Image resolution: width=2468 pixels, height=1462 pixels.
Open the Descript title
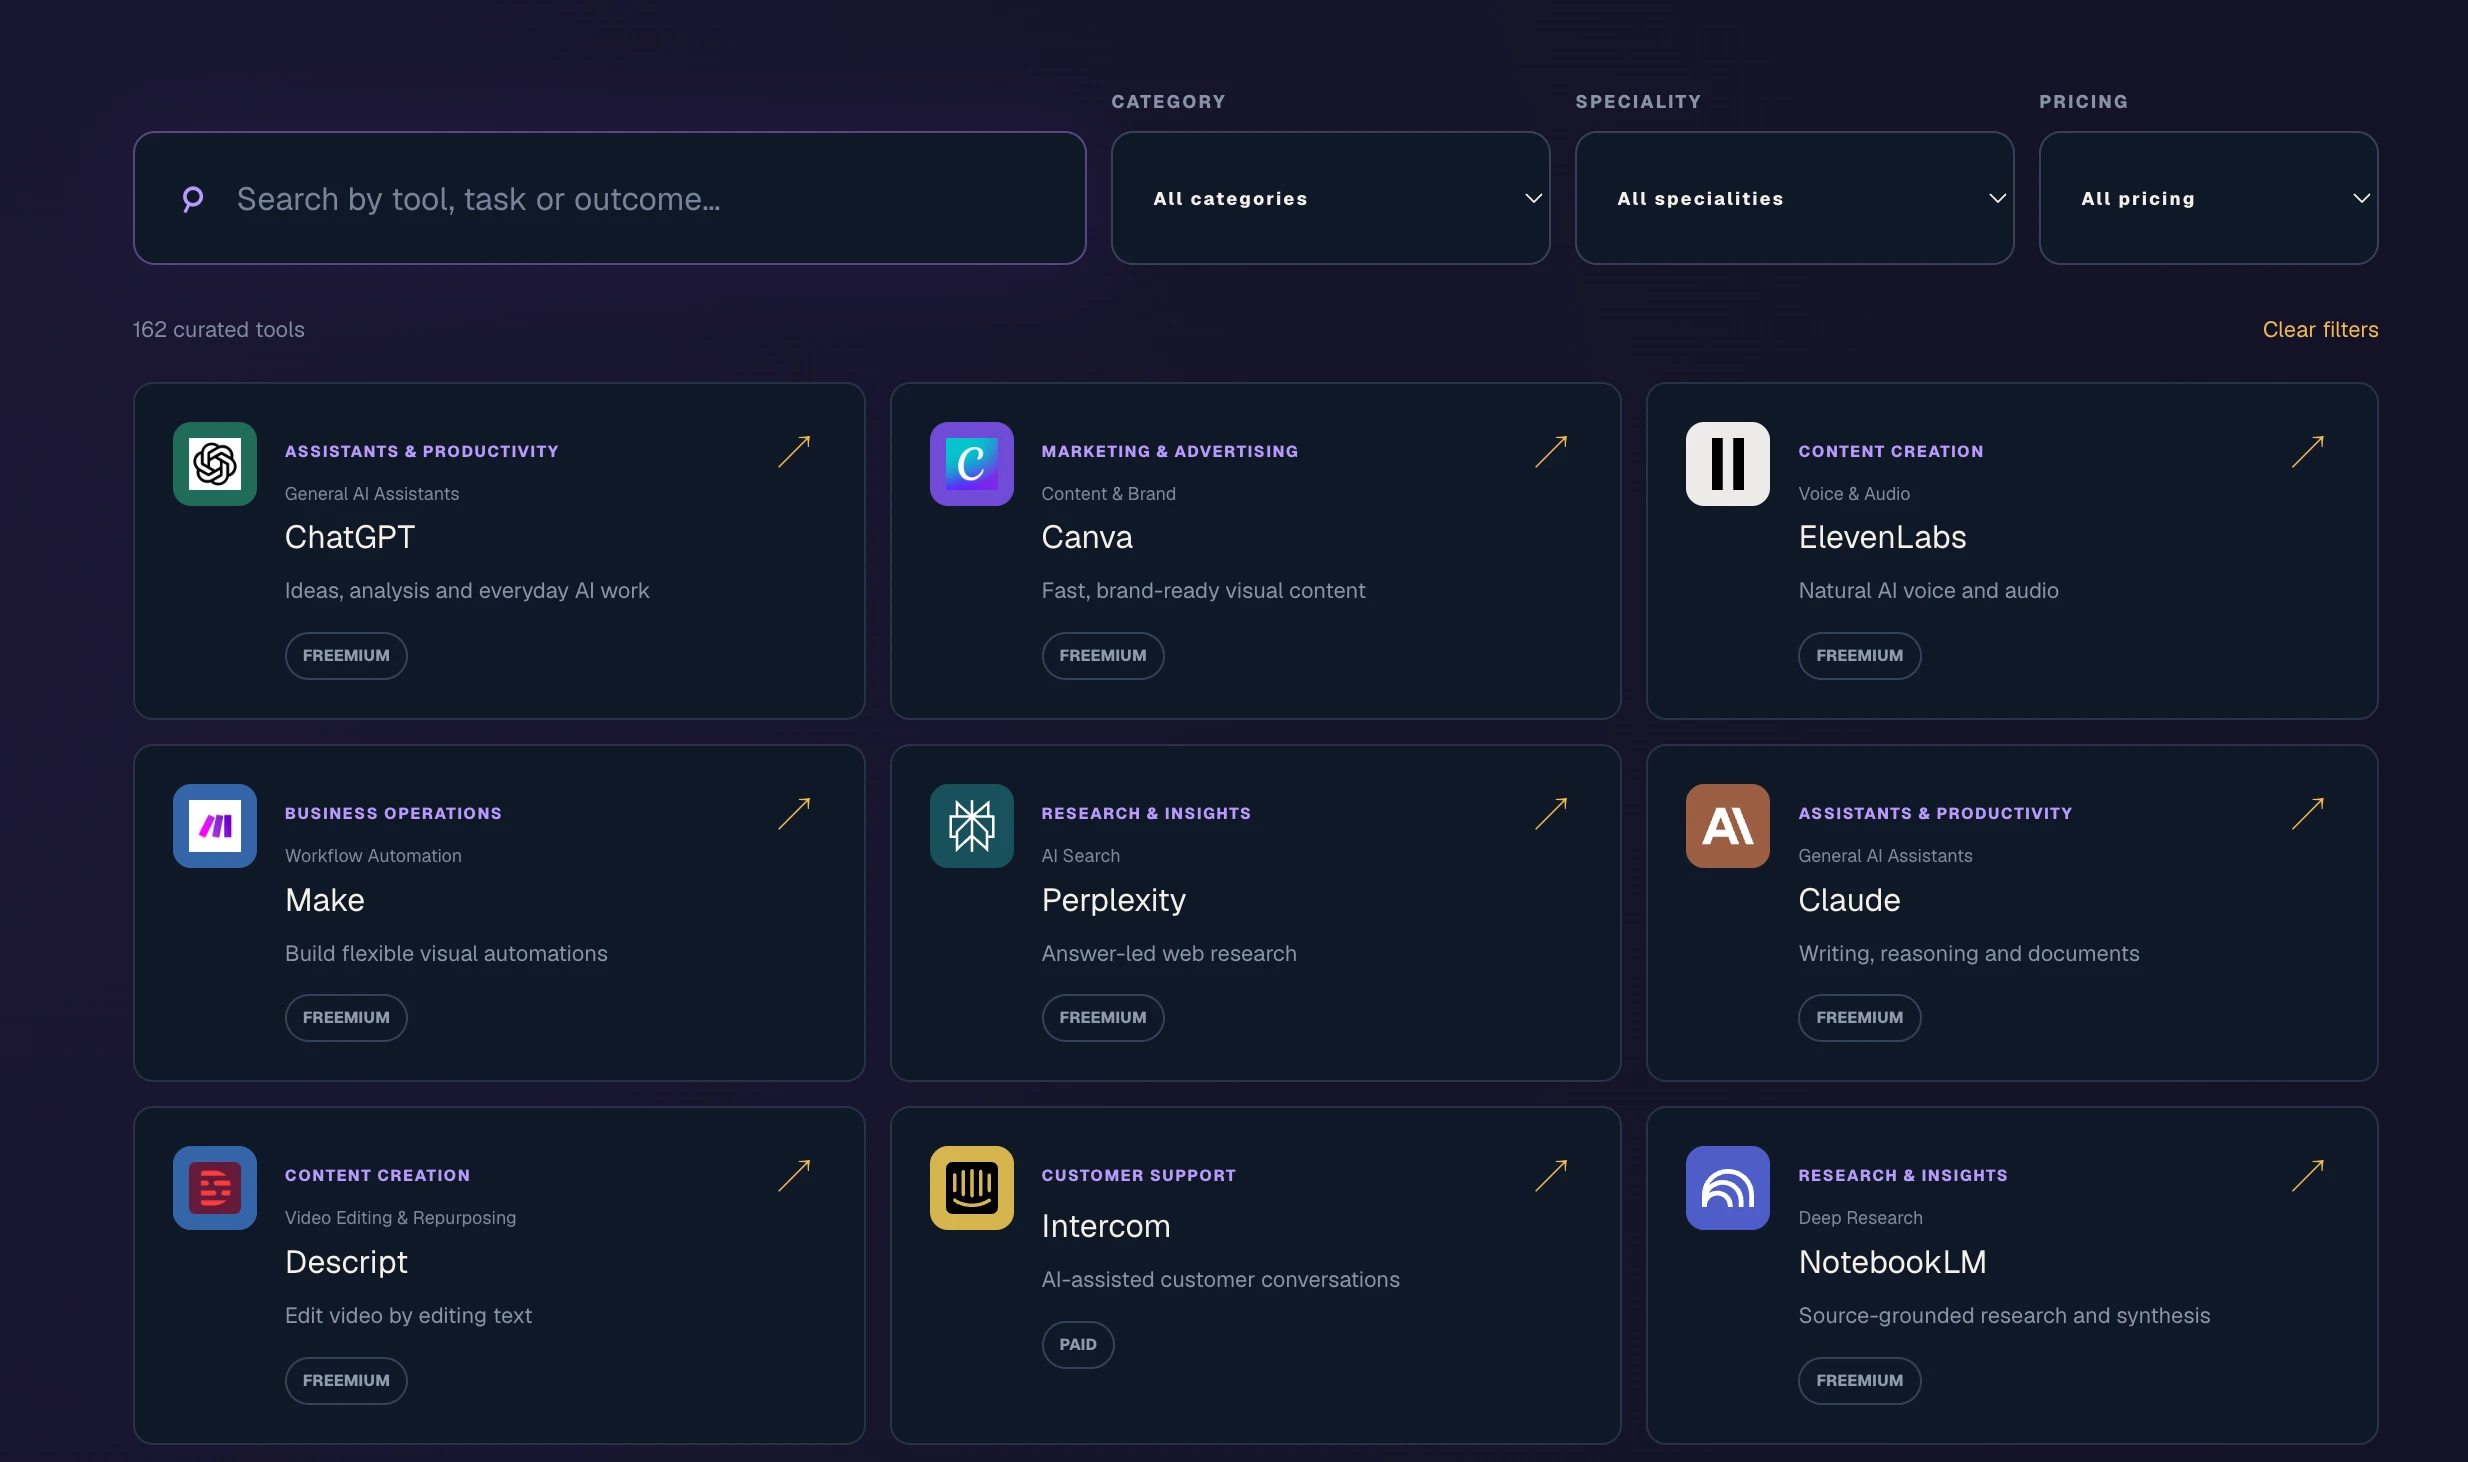pos(346,1262)
